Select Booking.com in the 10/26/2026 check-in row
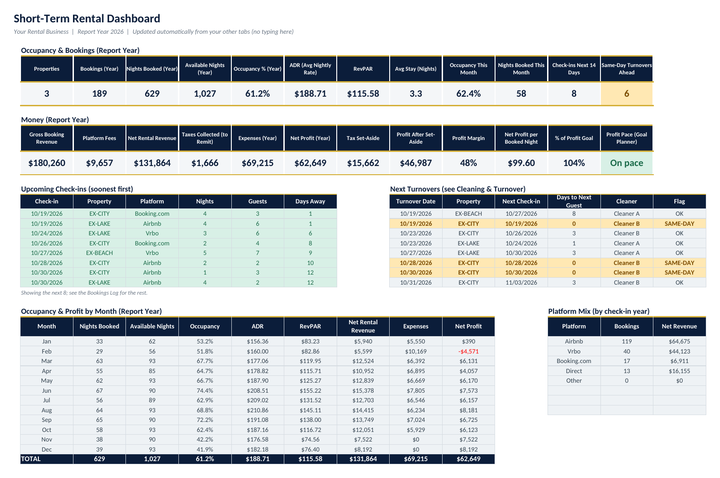 tap(152, 243)
